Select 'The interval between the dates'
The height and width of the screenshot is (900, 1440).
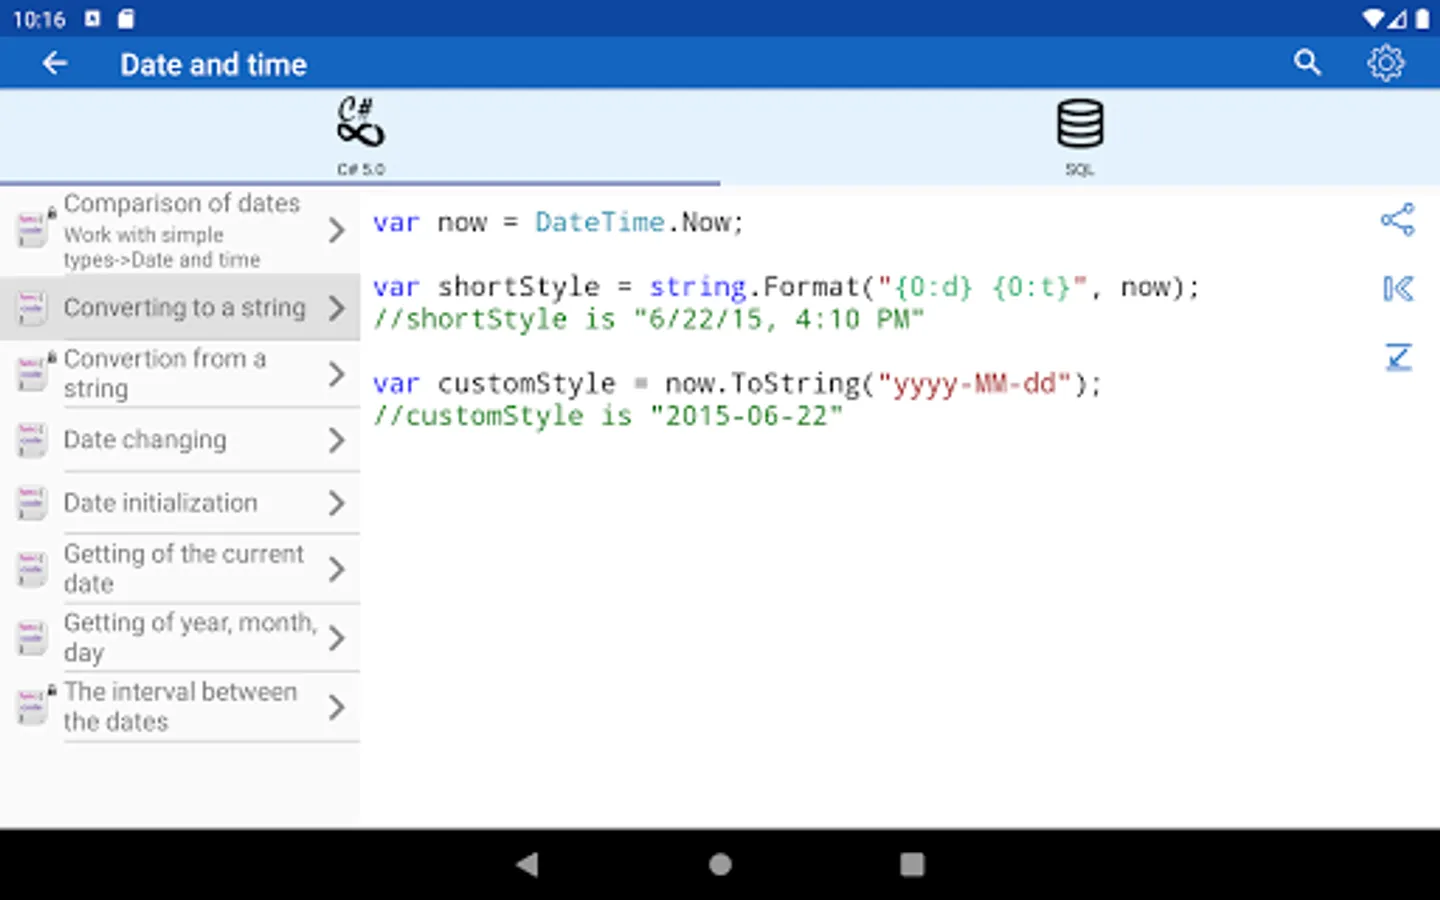(x=180, y=706)
